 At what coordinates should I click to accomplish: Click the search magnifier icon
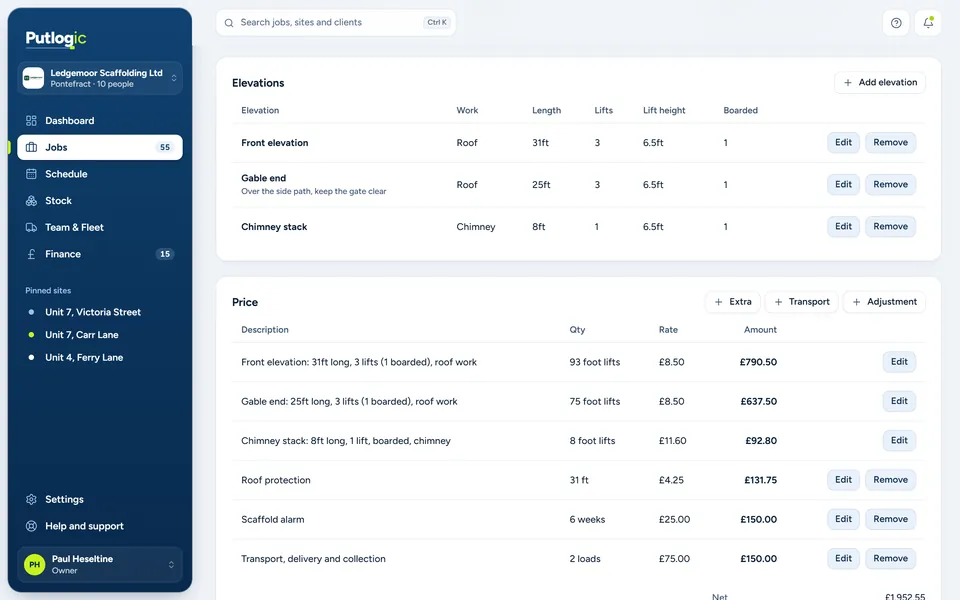pos(229,23)
